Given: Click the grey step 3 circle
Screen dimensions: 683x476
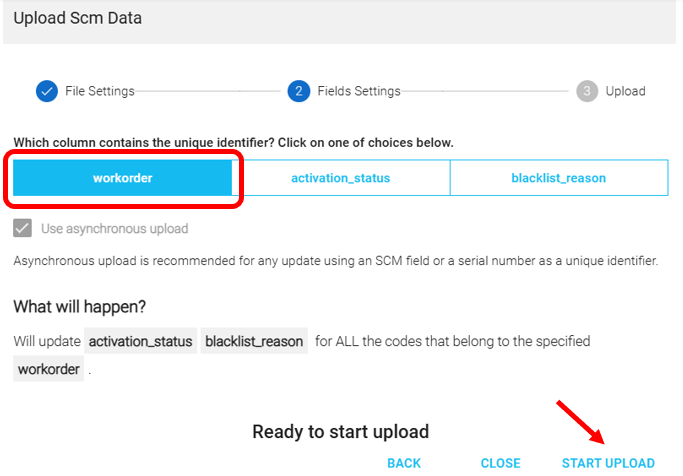Looking at the screenshot, I should tap(587, 91).
